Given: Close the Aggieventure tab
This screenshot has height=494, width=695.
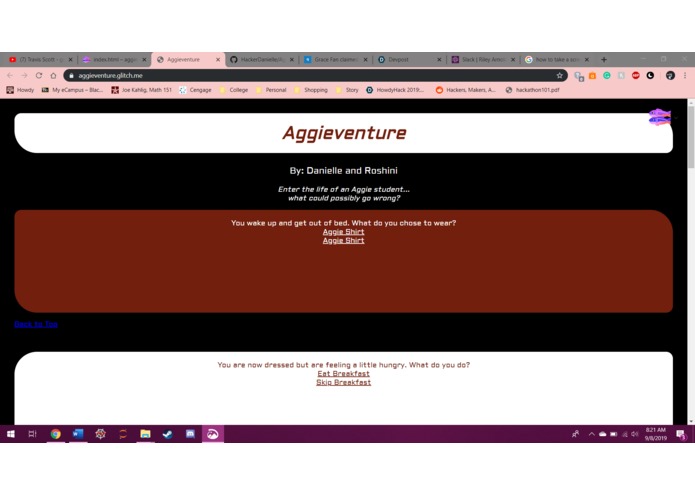Looking at the screenshot, I should tap(218, 59).
